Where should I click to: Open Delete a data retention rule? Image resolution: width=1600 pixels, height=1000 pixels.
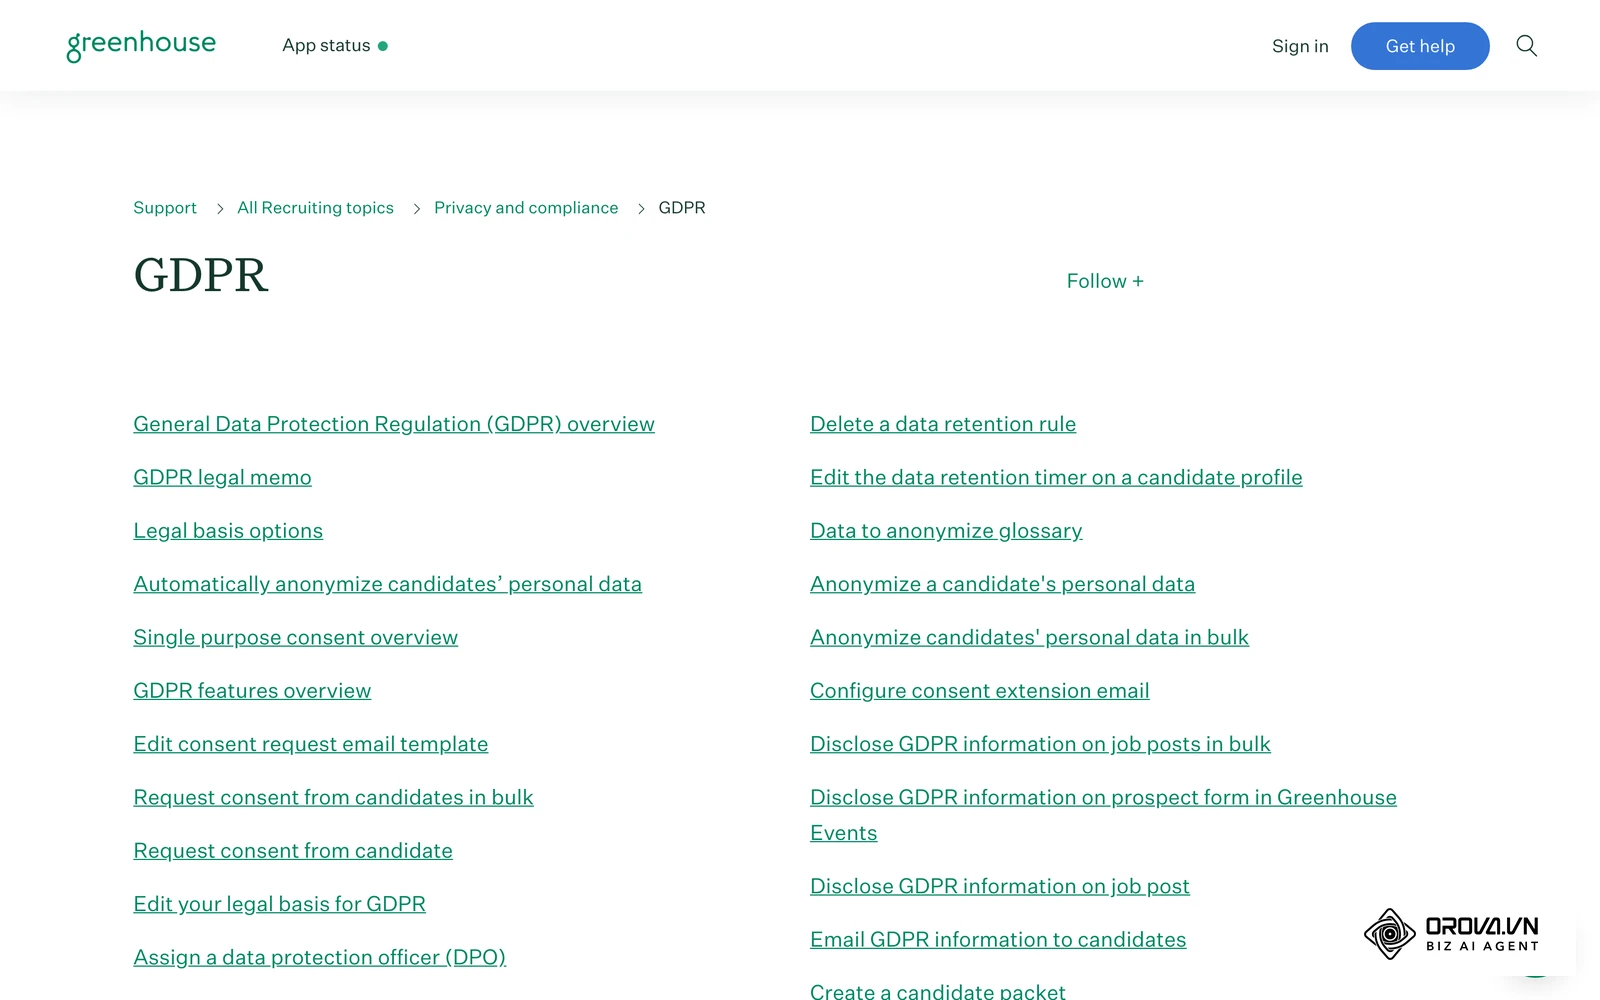tap(943, 424)
